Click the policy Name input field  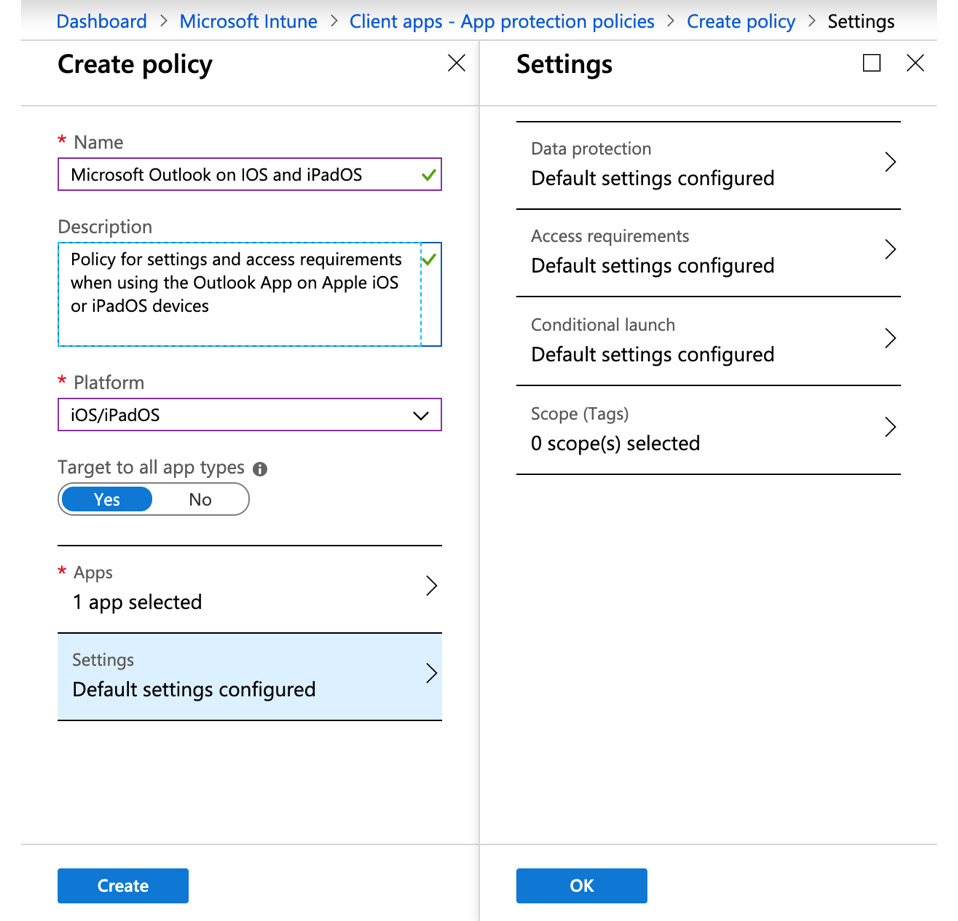coord(240,175)
